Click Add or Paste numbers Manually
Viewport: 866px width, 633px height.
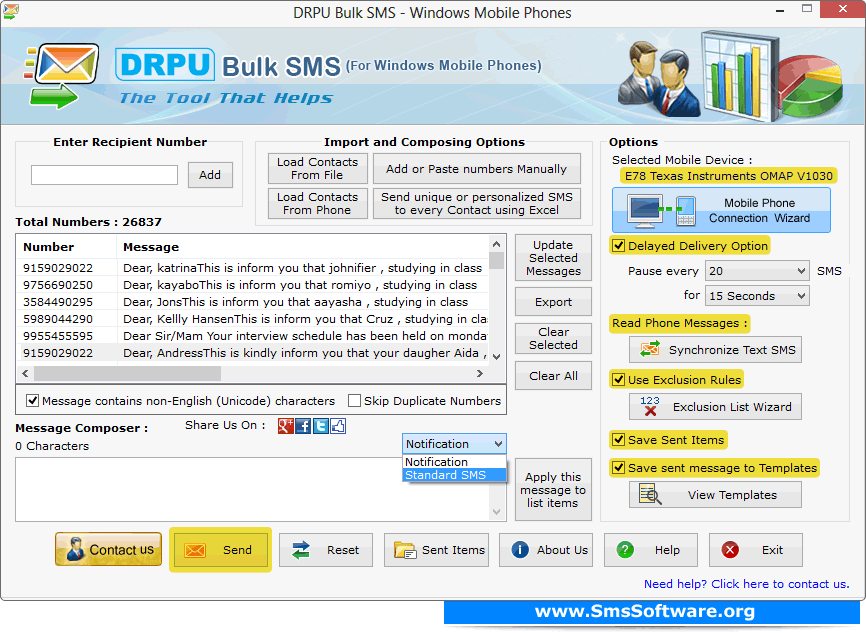(x=477, y=168)
